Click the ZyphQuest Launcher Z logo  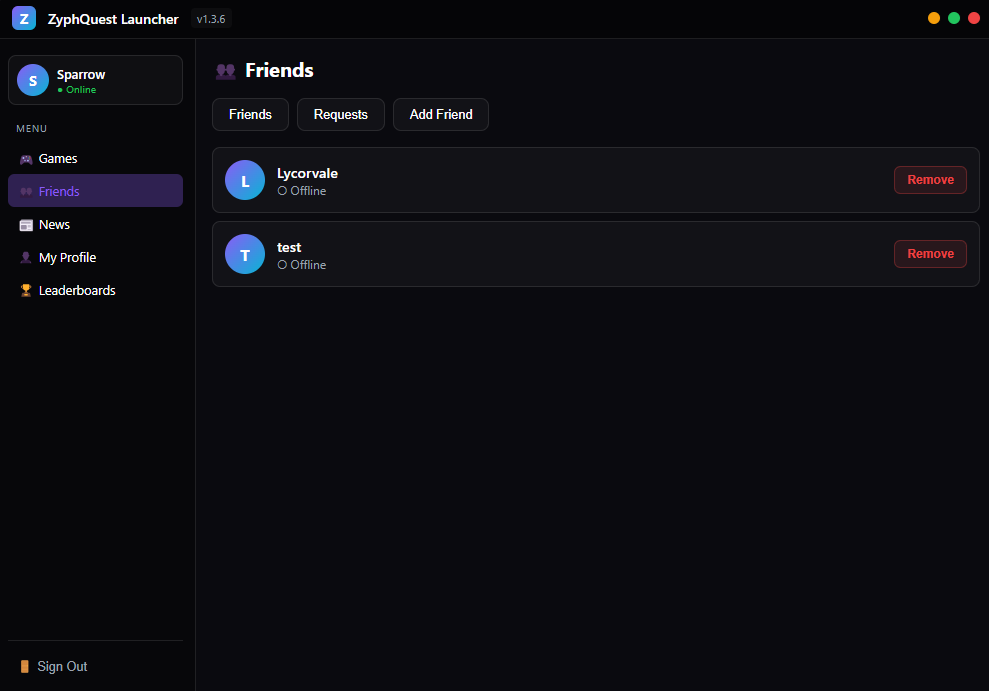click(23, 18)
